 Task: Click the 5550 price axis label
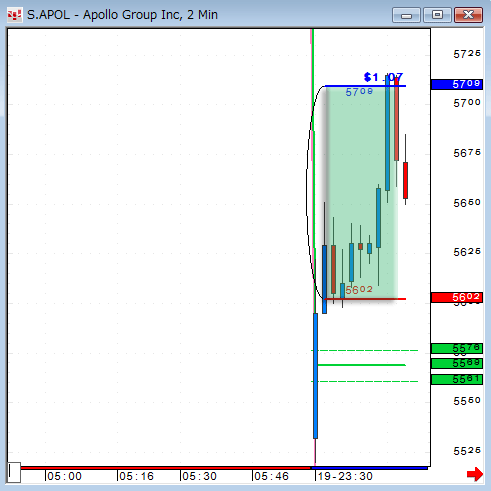click(467, 401)
